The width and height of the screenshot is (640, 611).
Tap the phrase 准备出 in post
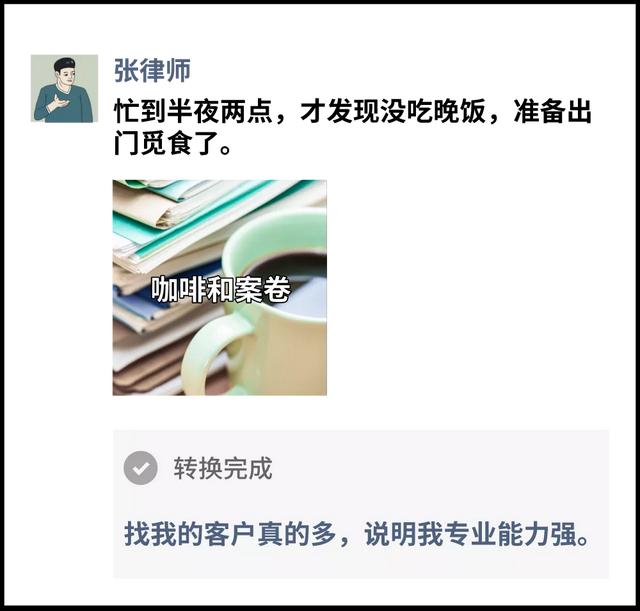553,111
